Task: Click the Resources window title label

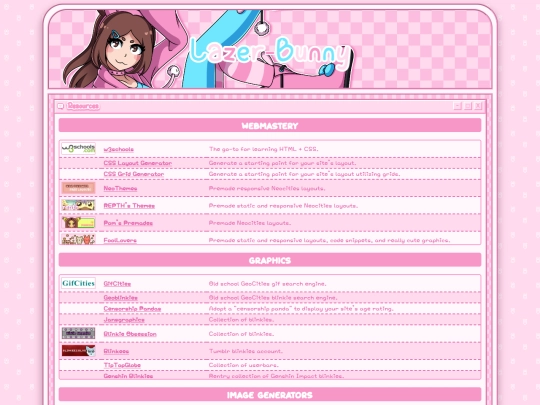Action: point(83,106)
